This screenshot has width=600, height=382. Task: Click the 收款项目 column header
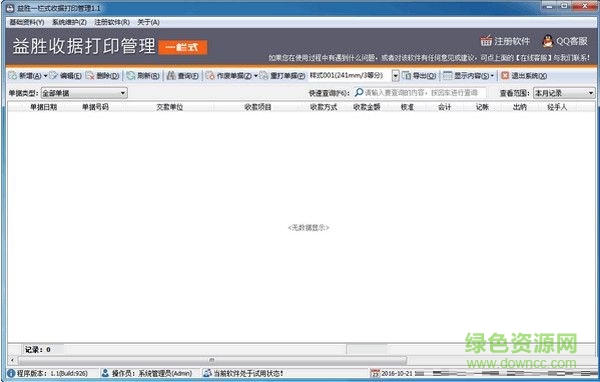click(258, 107)
